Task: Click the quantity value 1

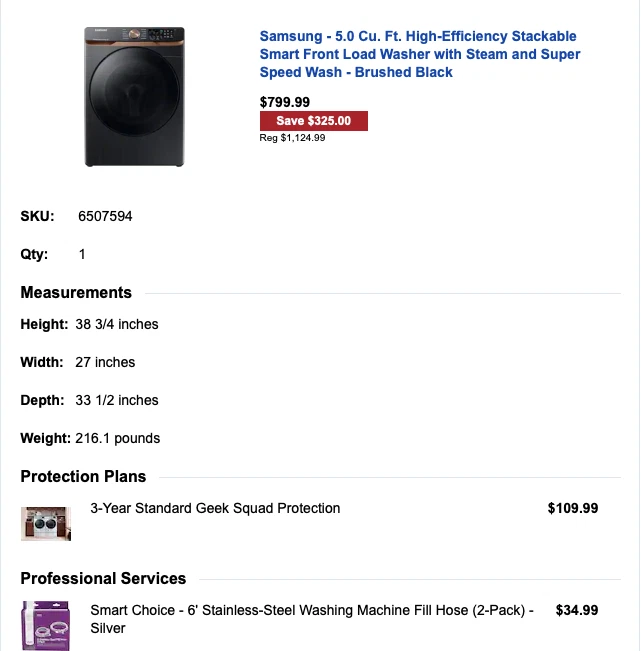Action: [82, 254]
